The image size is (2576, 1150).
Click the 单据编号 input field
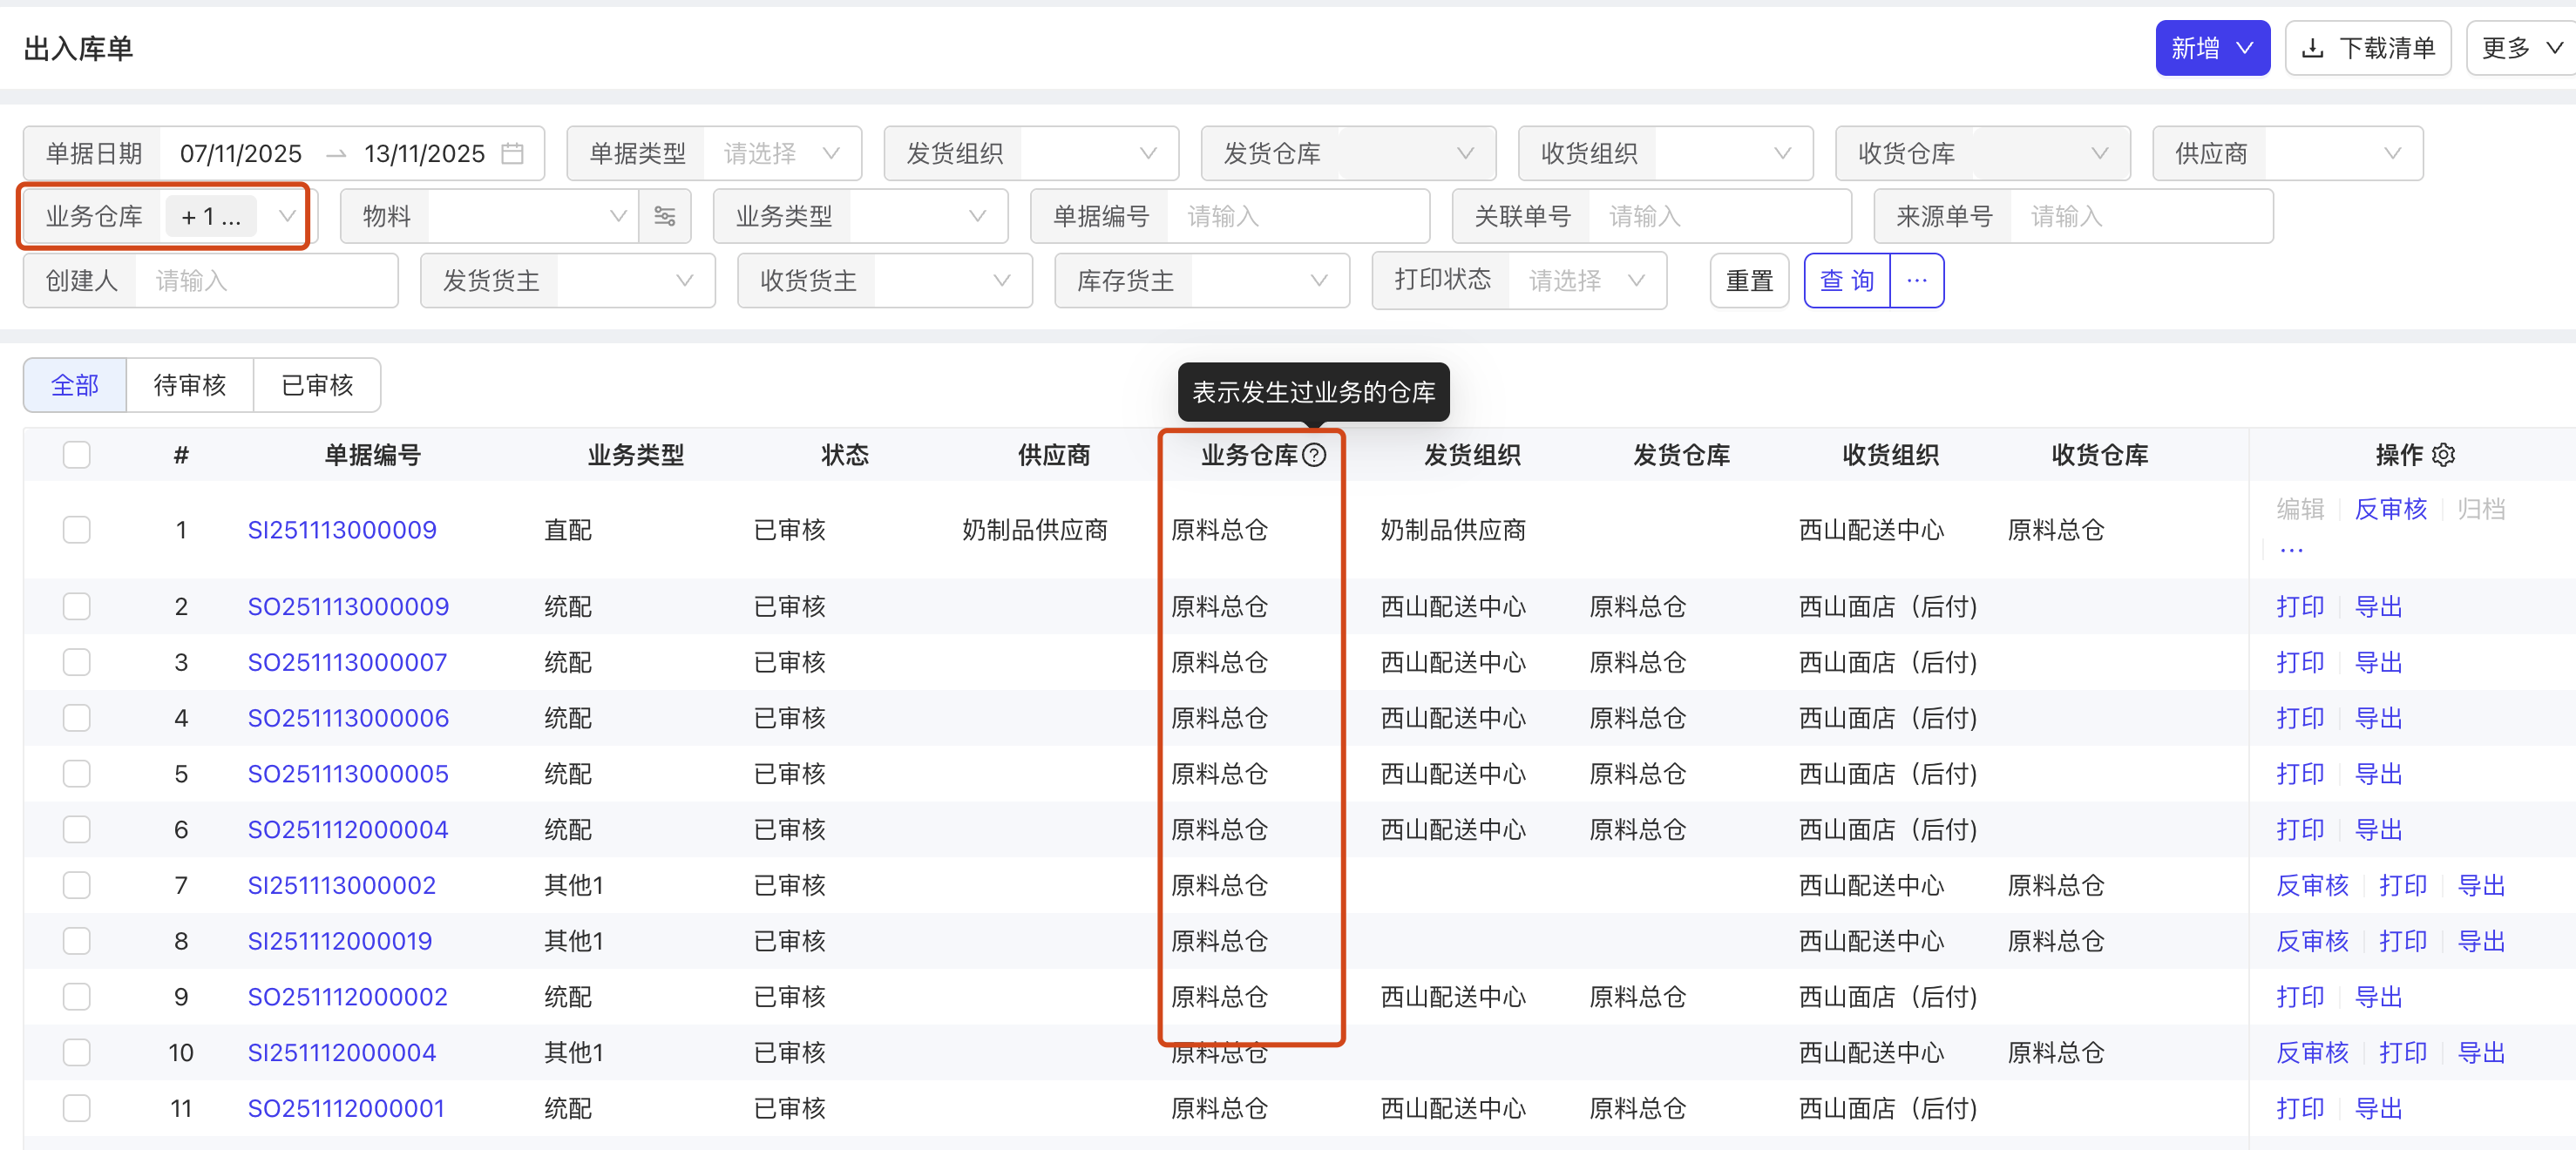coord(1296,216)
